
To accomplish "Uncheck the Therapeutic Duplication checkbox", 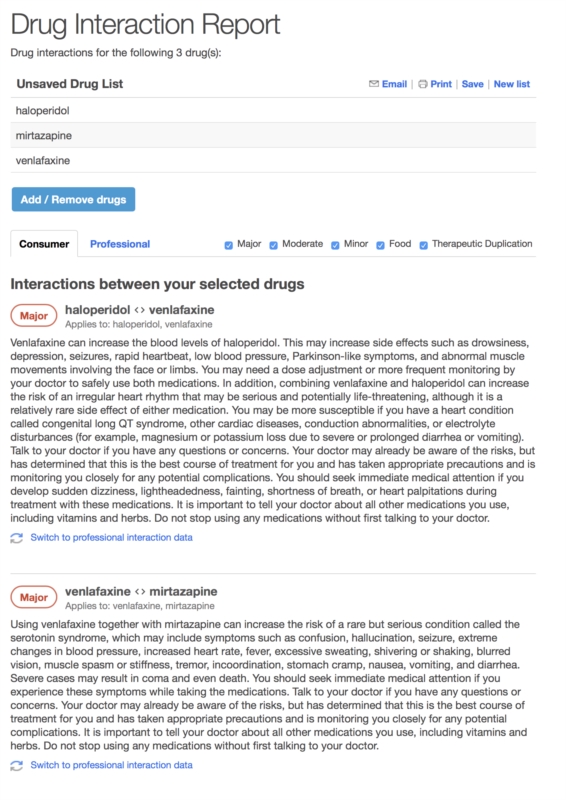I will click(x=423, y=245).
